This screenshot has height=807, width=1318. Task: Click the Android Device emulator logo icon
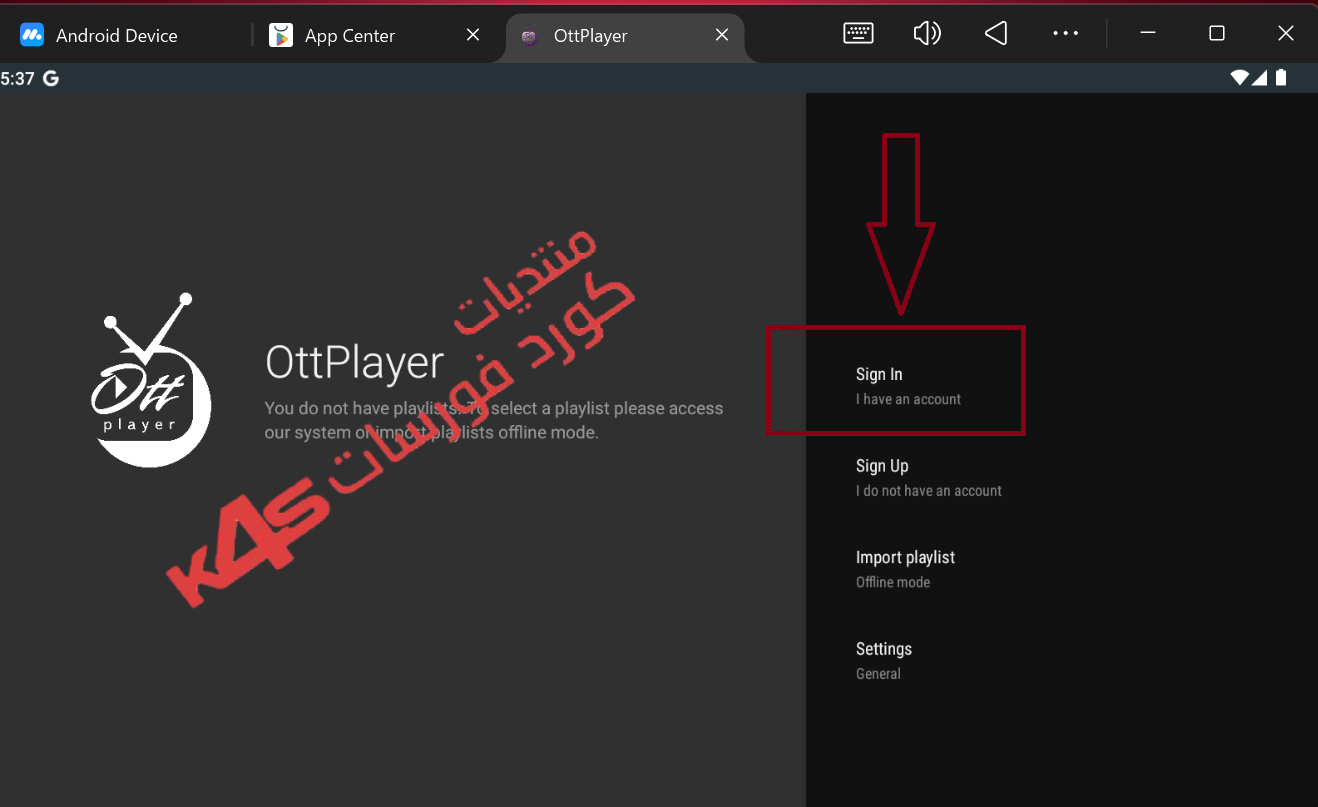(32, 35)
